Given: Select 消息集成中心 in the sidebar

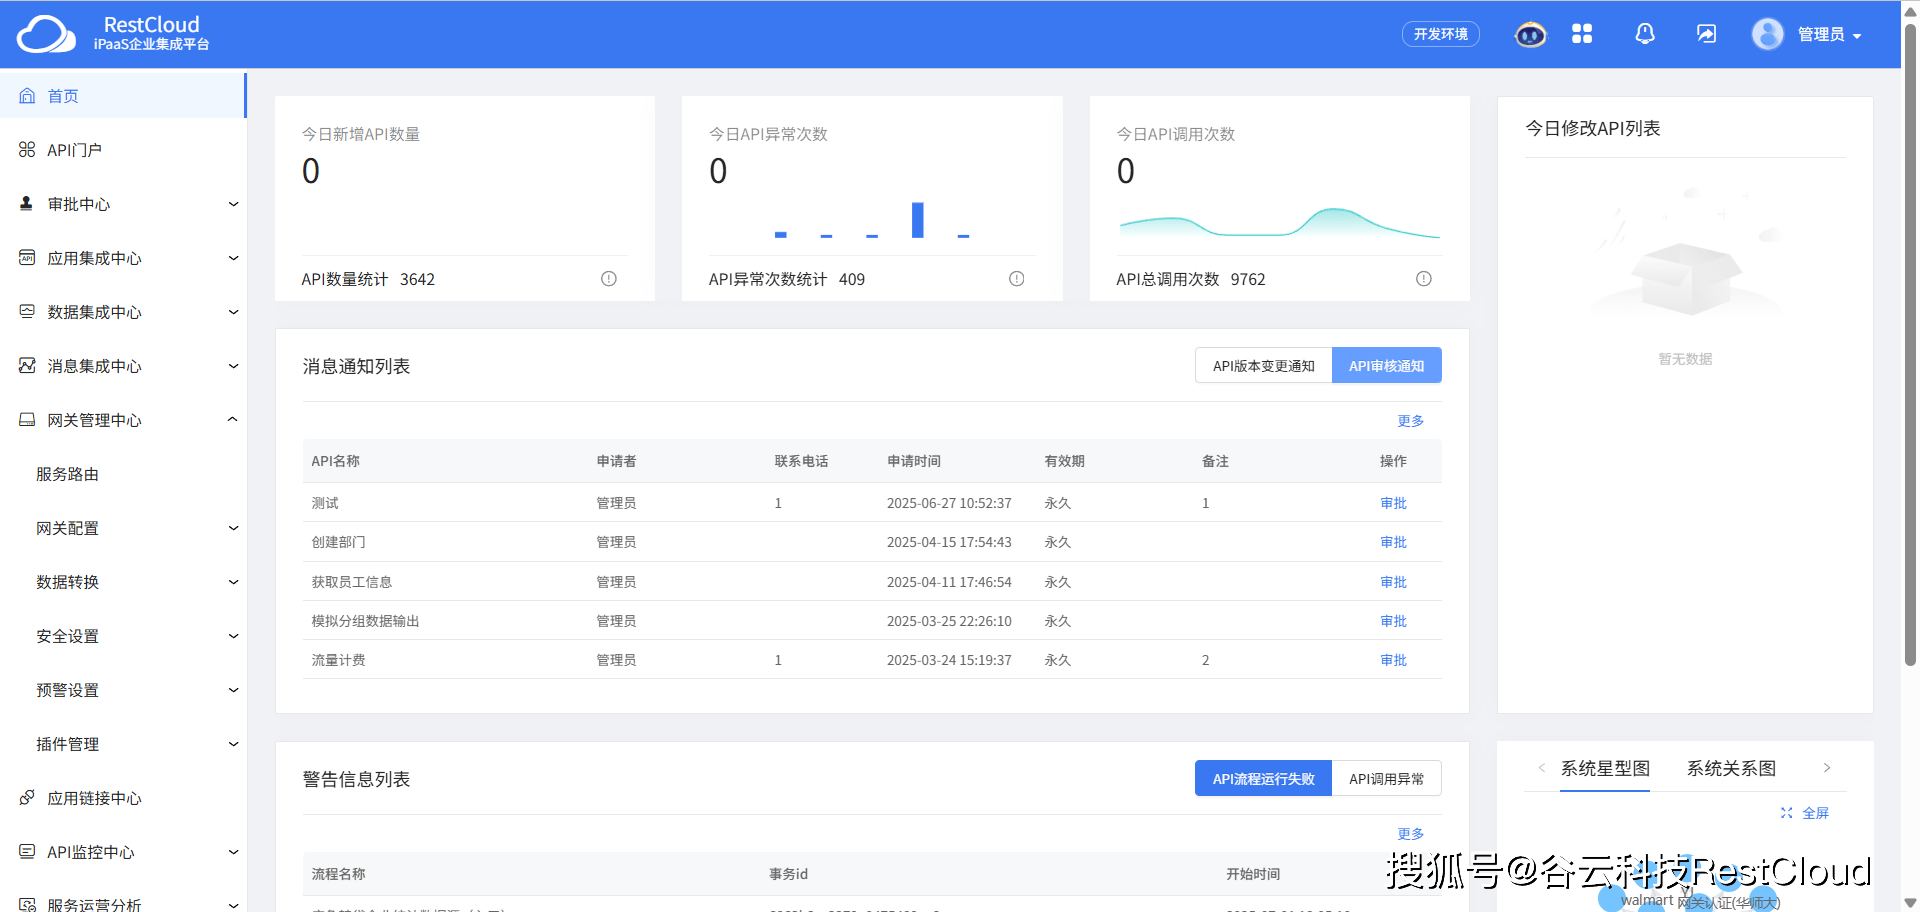Looking at the screenshot, I should (92, 365).
